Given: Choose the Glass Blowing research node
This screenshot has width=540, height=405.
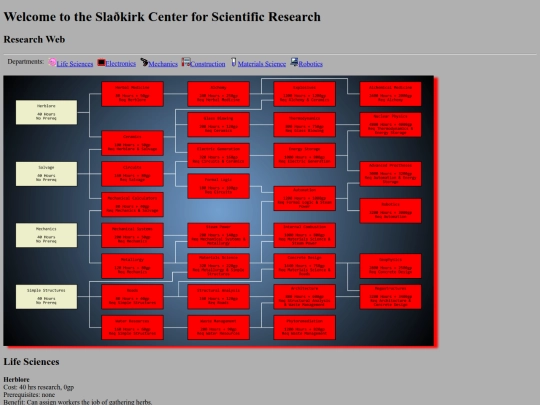Looking at the screenshot, I should tap(219, 125).
